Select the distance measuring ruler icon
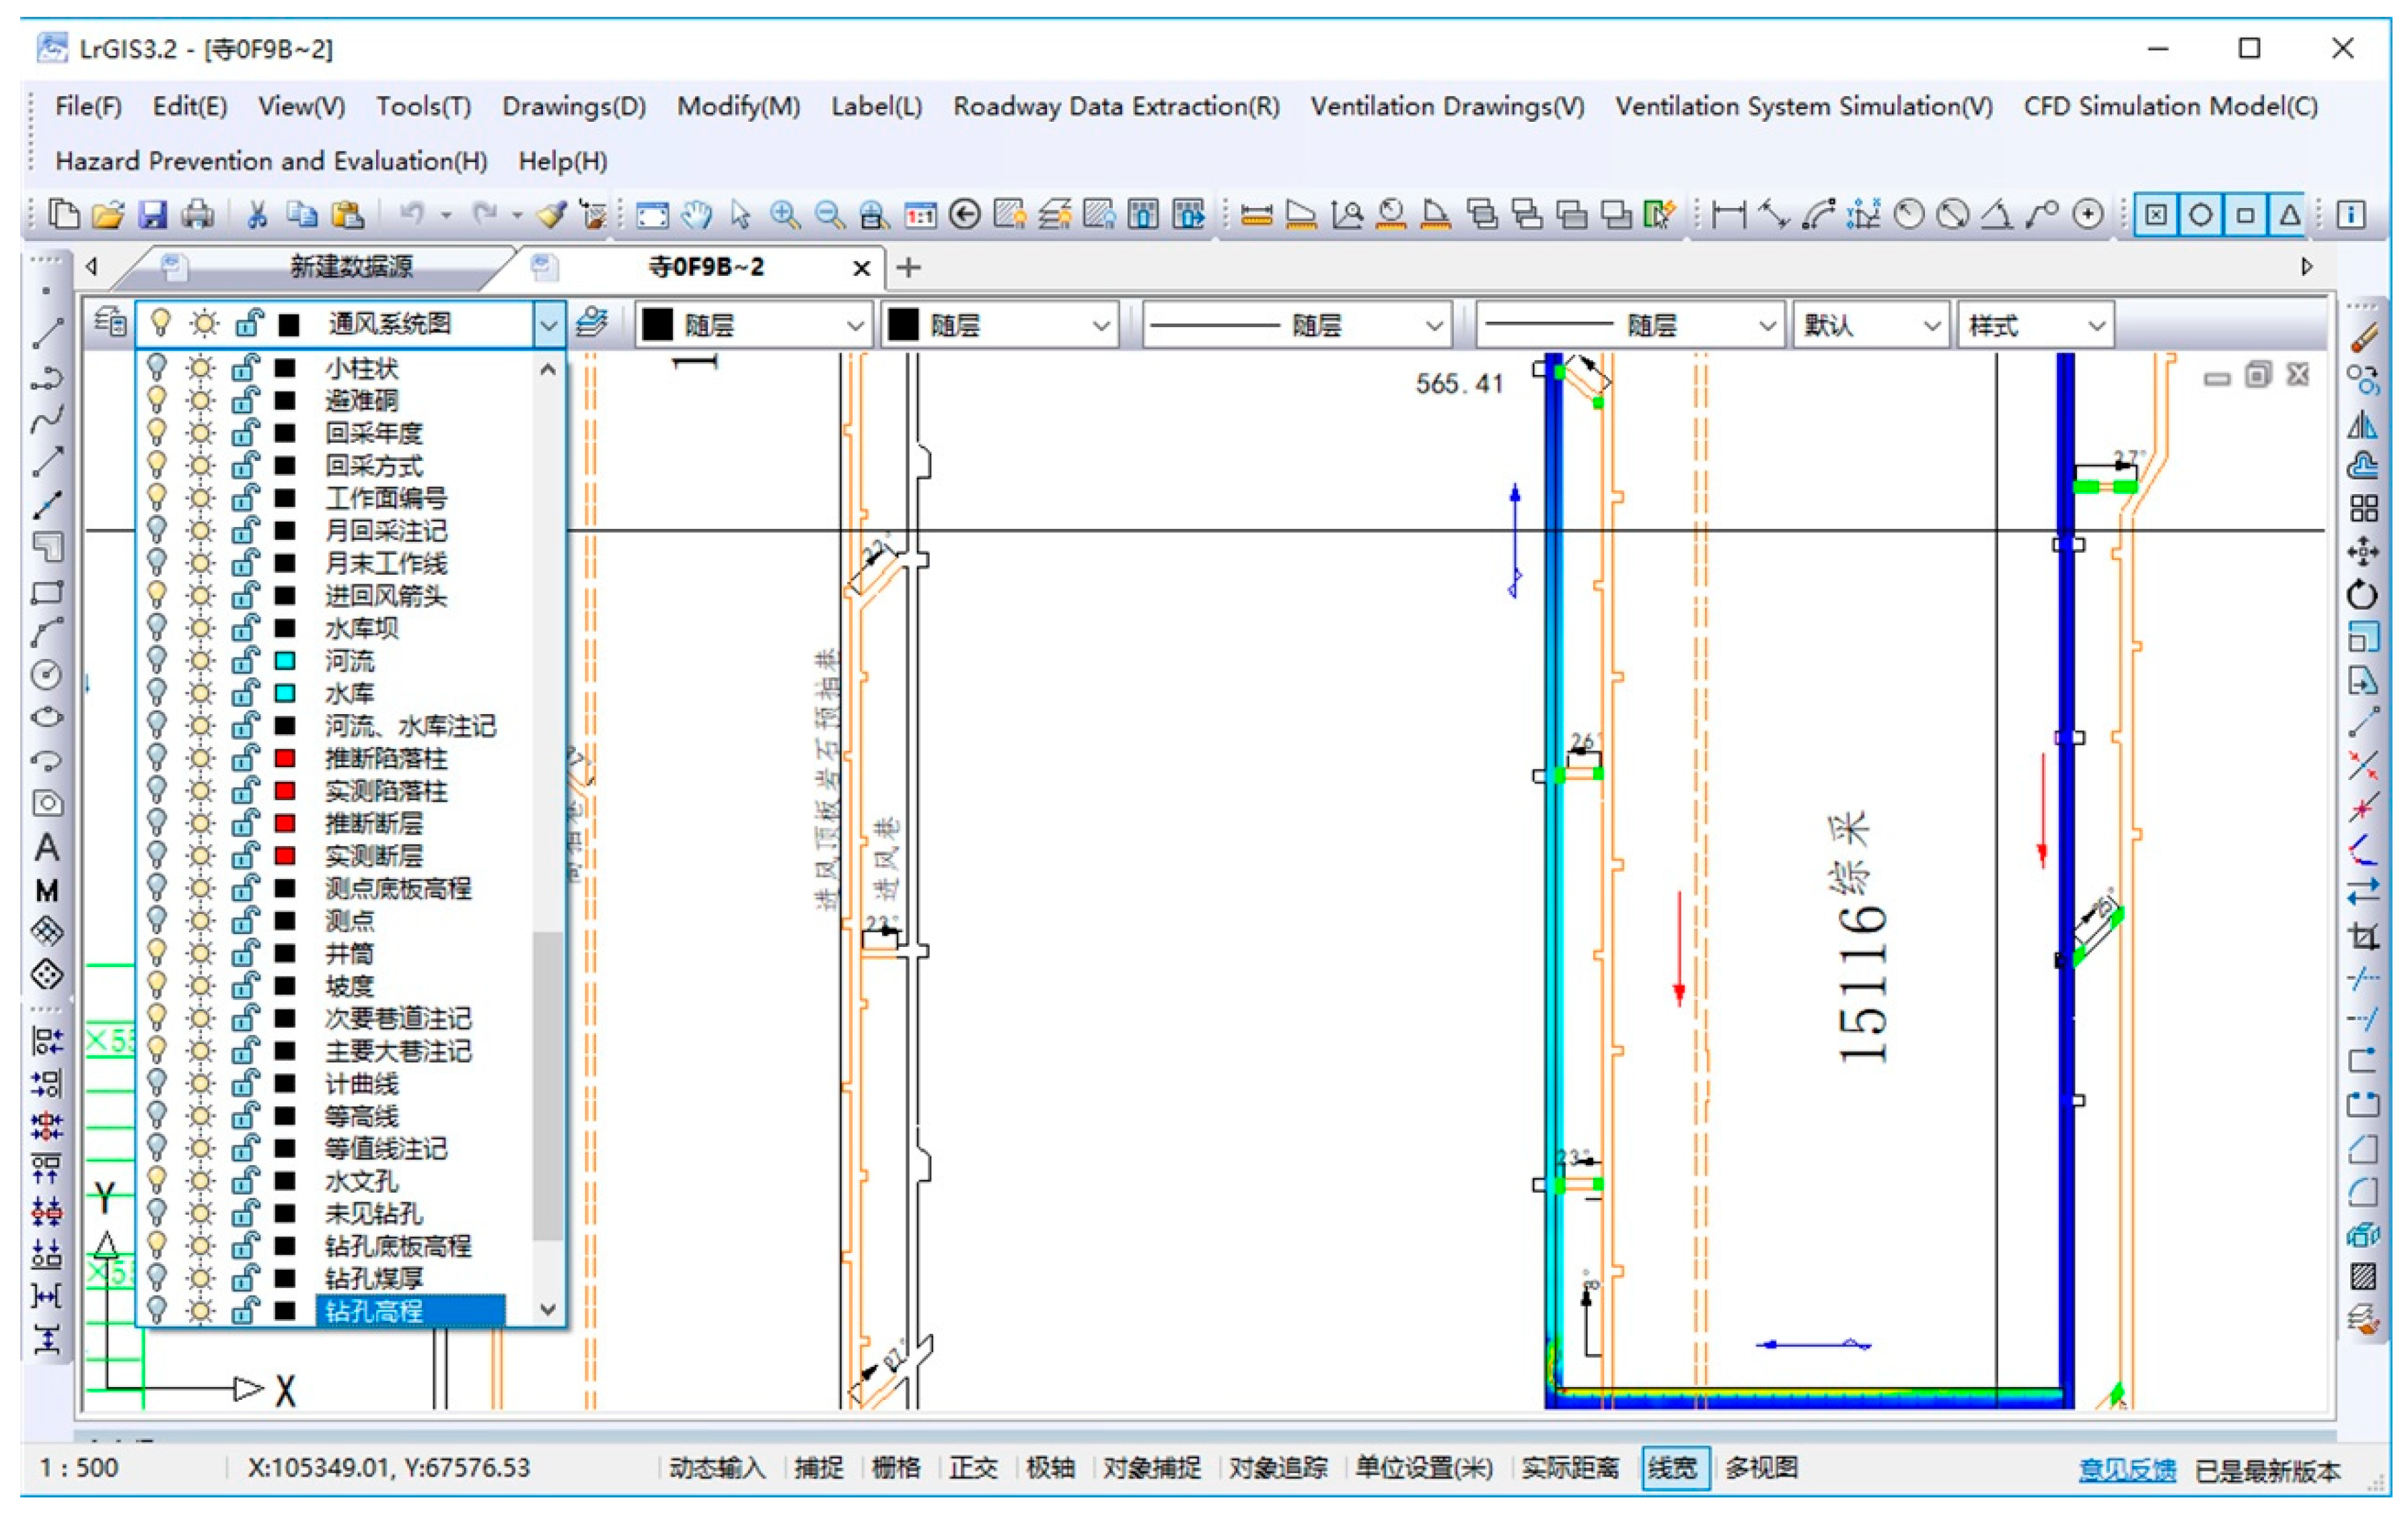The height and width of the screenshot is (1521, 2408). [x=1256, y=214]
